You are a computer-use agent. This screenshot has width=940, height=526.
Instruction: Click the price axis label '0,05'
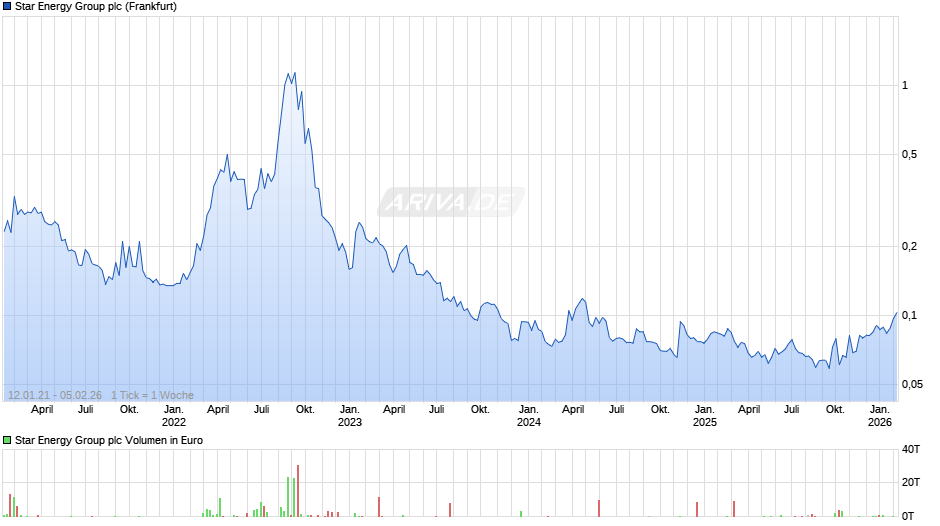point(912,384)
